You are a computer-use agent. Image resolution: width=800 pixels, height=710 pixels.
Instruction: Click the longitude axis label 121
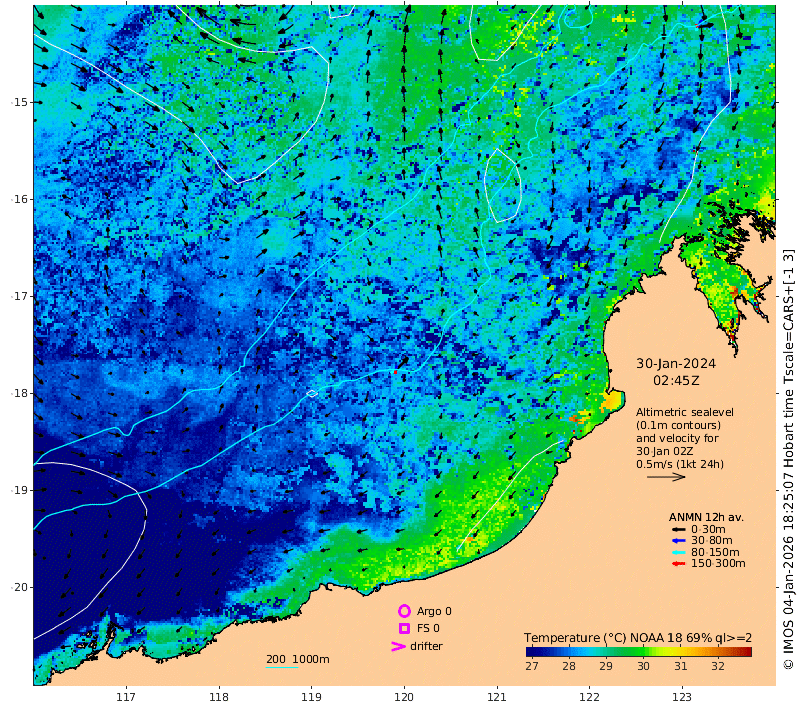coord(497,697)
